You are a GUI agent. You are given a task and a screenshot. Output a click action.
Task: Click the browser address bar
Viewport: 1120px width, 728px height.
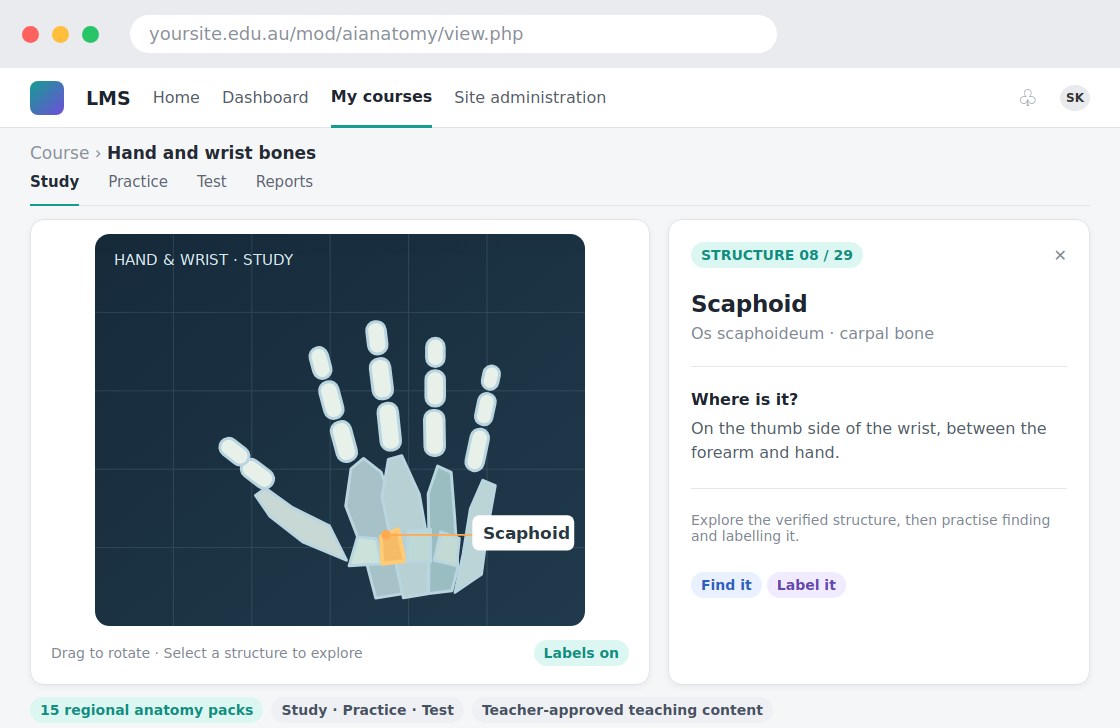tap(453, 34)
